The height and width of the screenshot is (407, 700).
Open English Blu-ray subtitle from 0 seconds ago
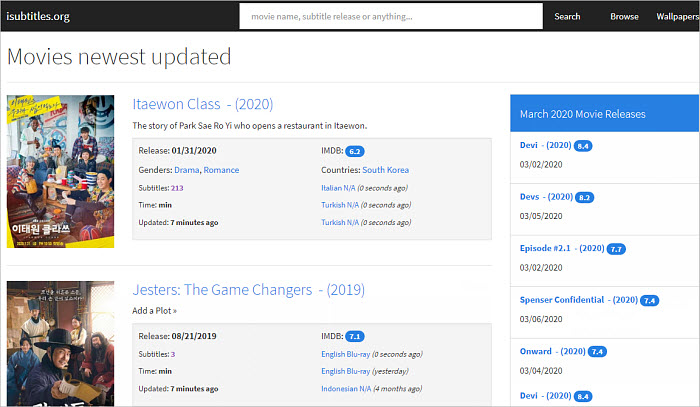pos(346,354)
